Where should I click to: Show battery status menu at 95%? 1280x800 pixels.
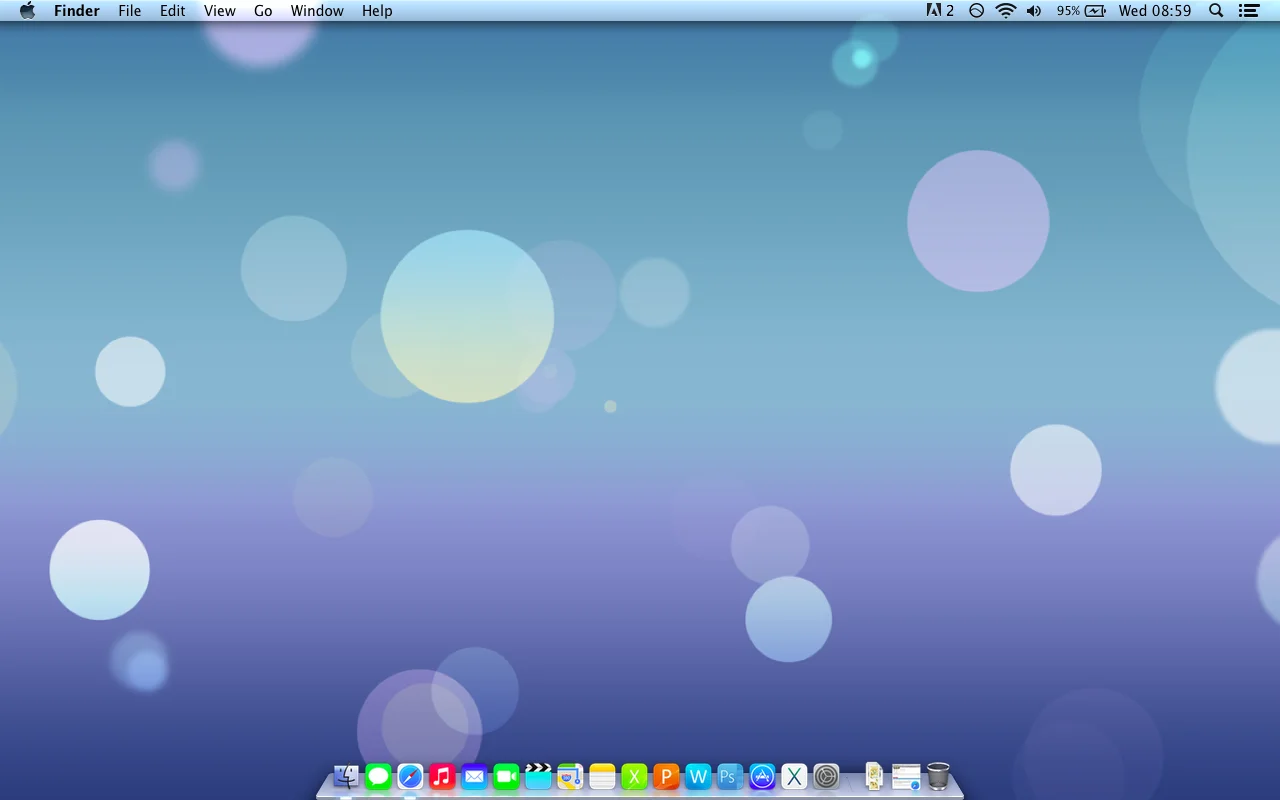[1081, 11]
